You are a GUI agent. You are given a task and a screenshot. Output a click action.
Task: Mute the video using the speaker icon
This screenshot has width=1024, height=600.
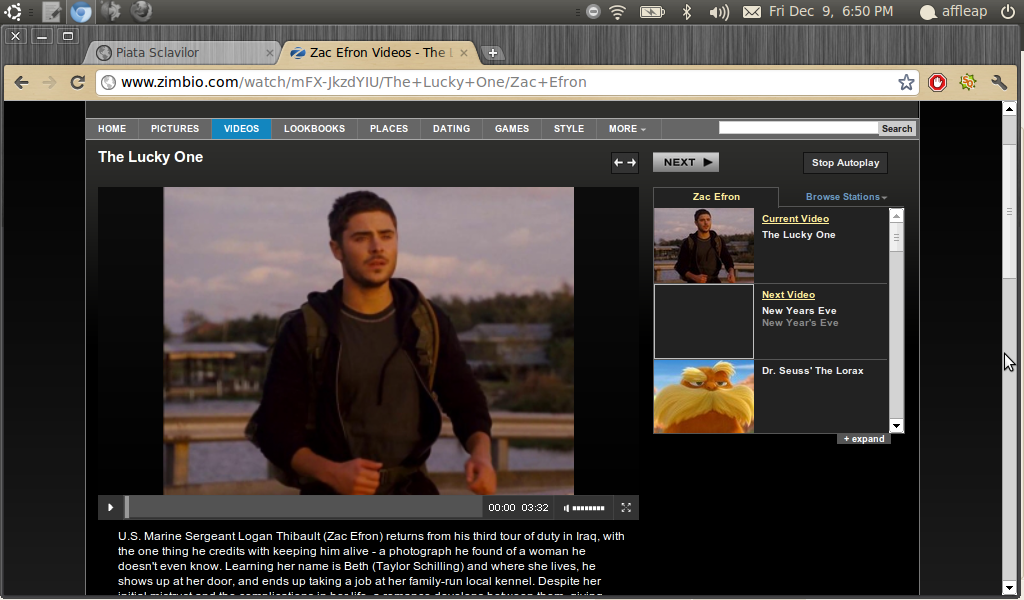click(566, 508)
